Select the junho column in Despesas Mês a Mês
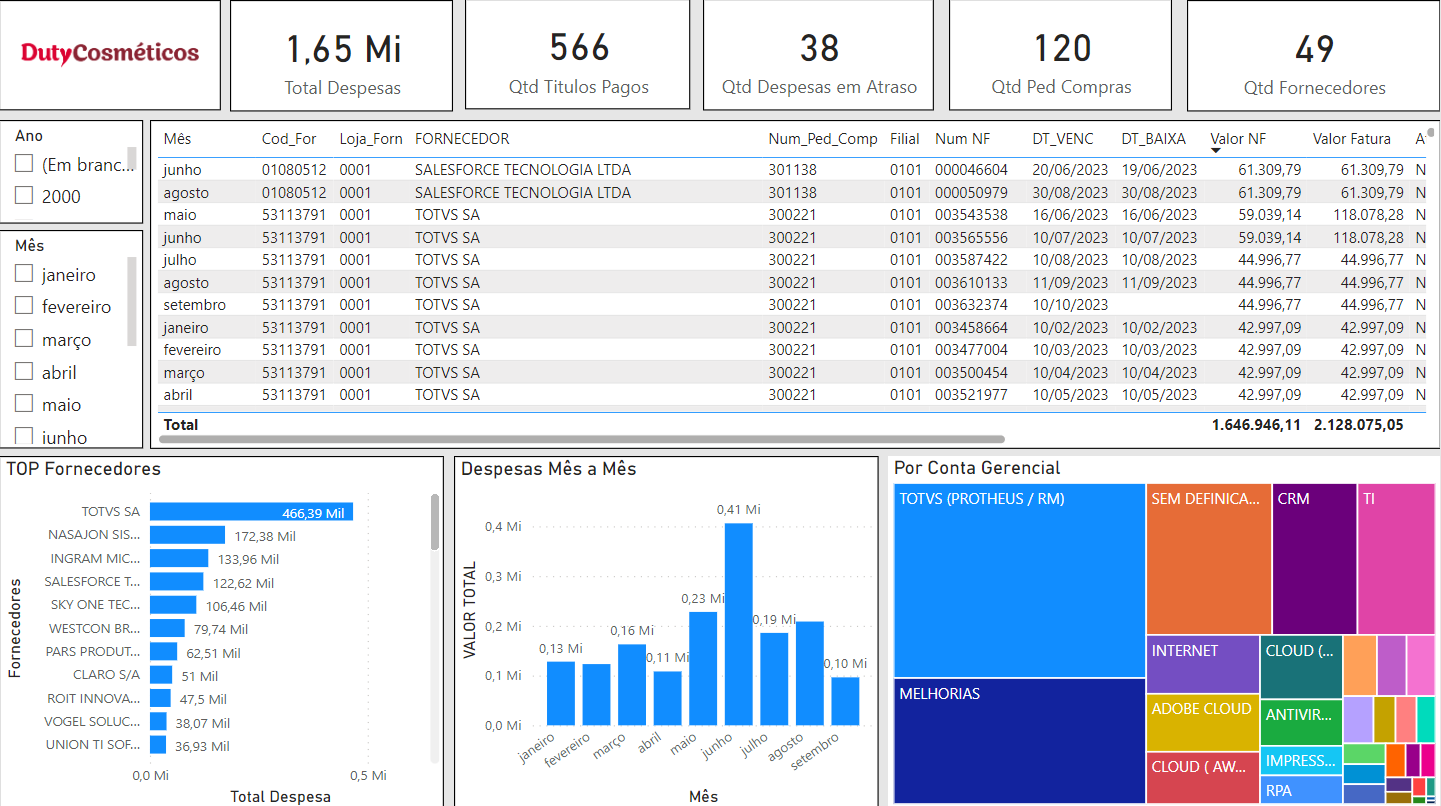Viewport: 1441px width, 806px height. pyautogui.click(x=738, y=624)
